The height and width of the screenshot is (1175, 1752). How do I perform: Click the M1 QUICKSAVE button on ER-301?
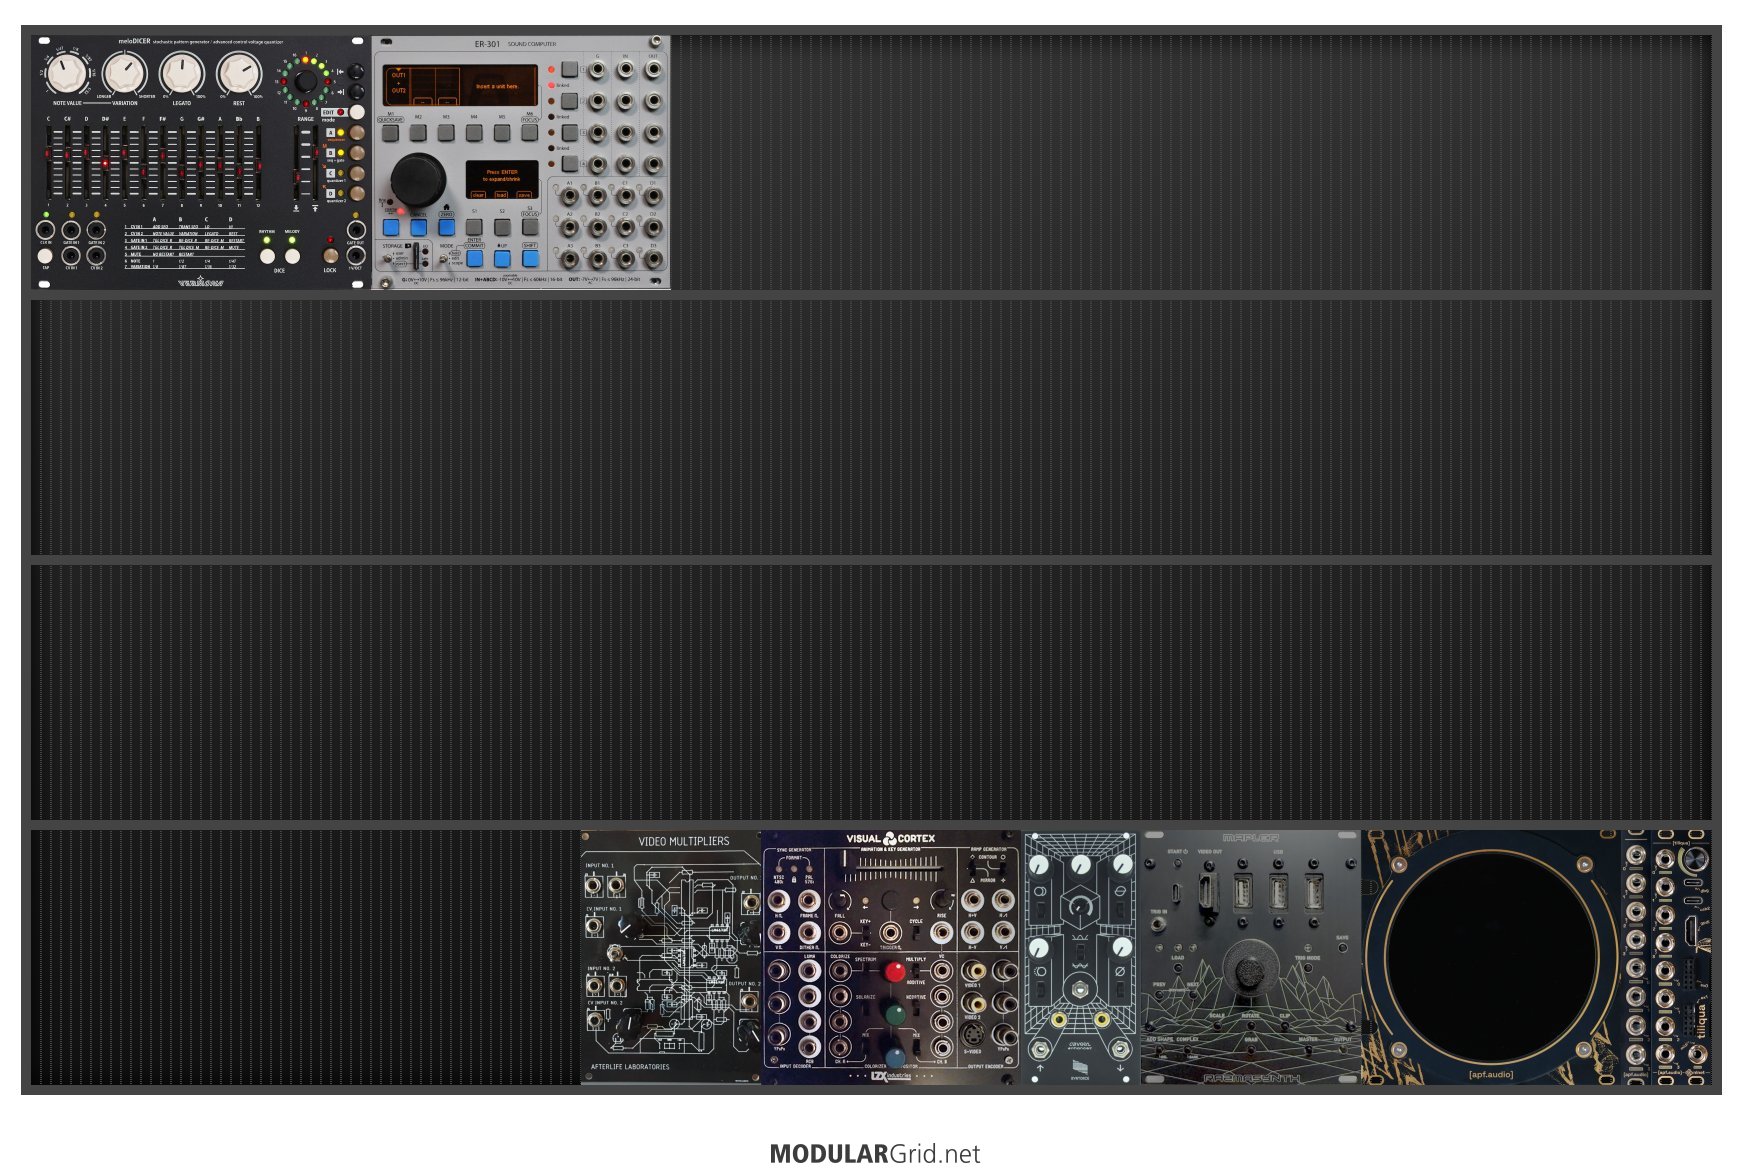coord(391,132)
